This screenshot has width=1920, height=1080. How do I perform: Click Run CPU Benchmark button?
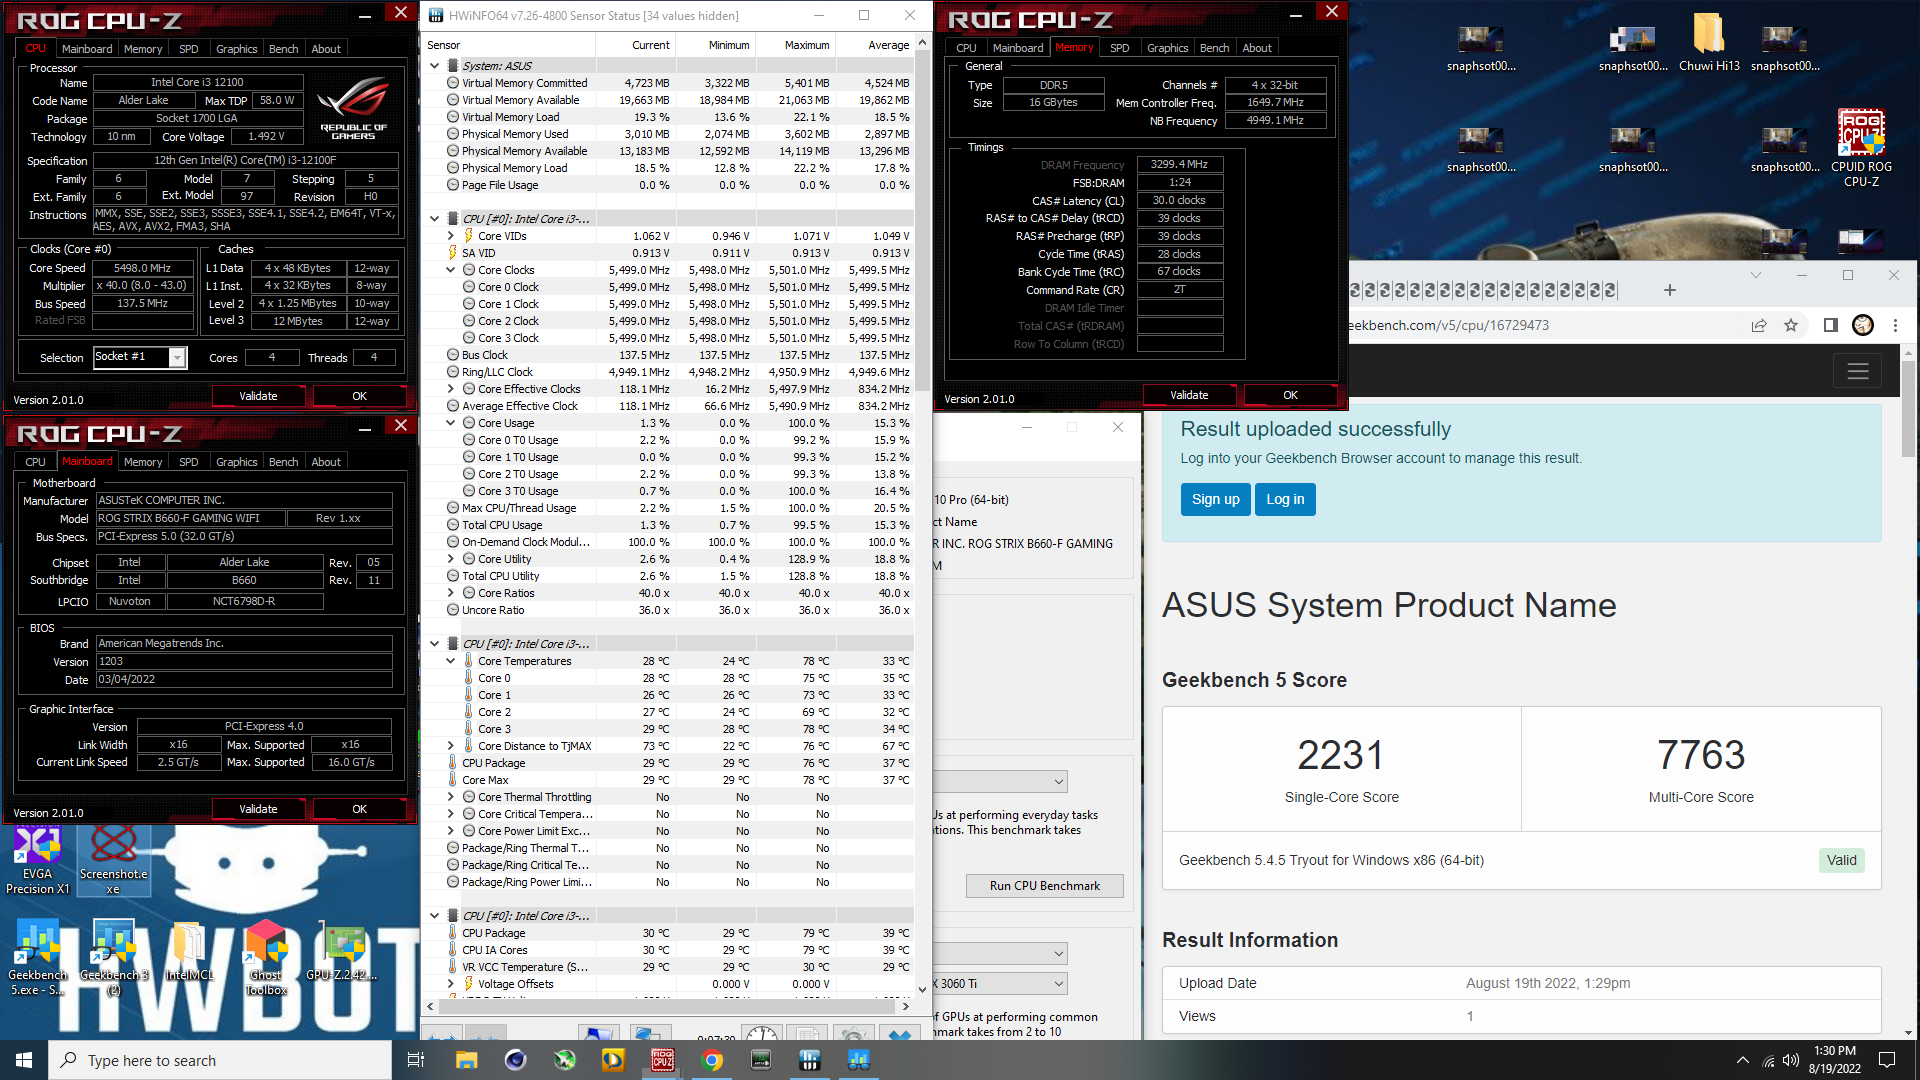coord(1044,886)
